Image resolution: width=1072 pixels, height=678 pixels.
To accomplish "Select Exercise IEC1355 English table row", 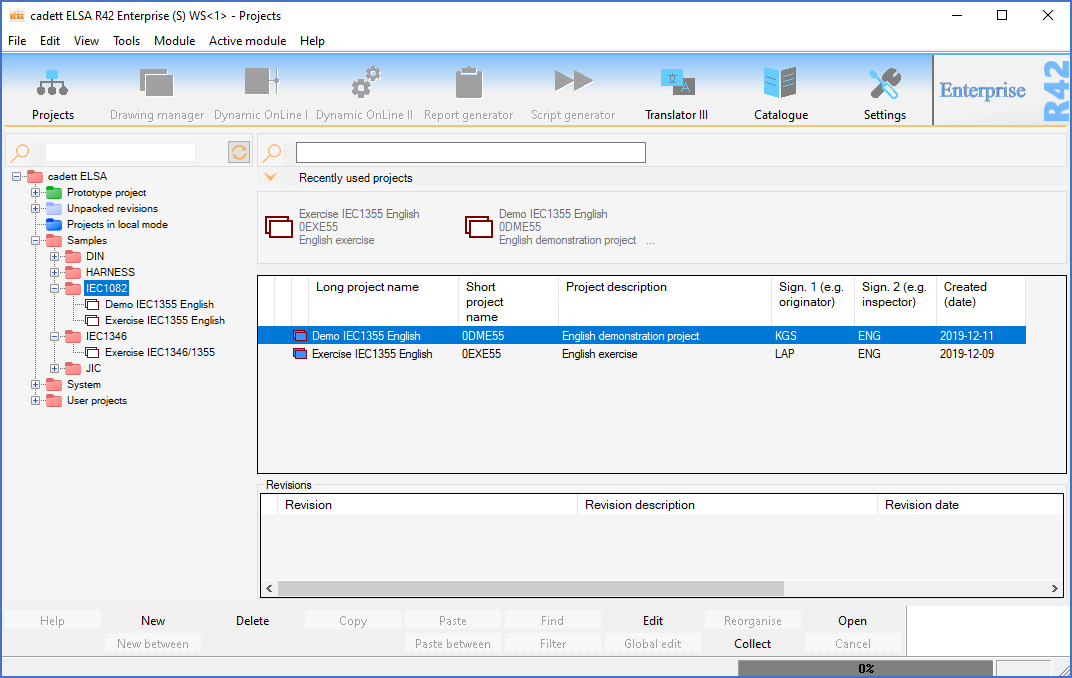I will [x=641, y=354].
